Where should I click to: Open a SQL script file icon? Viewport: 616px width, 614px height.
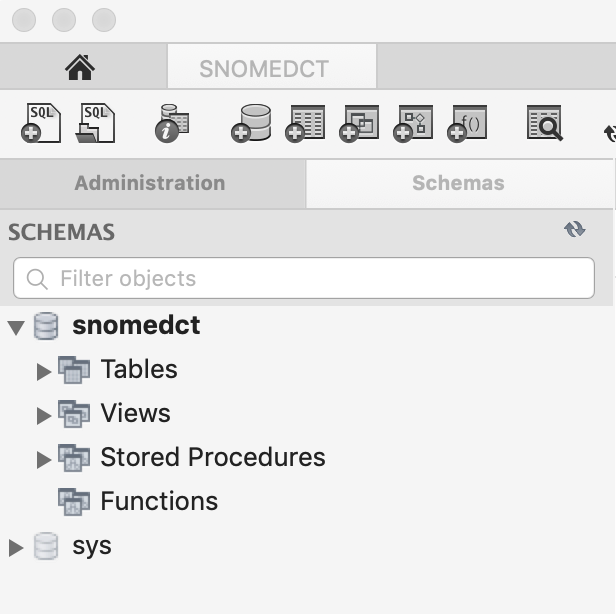(95, 123)
